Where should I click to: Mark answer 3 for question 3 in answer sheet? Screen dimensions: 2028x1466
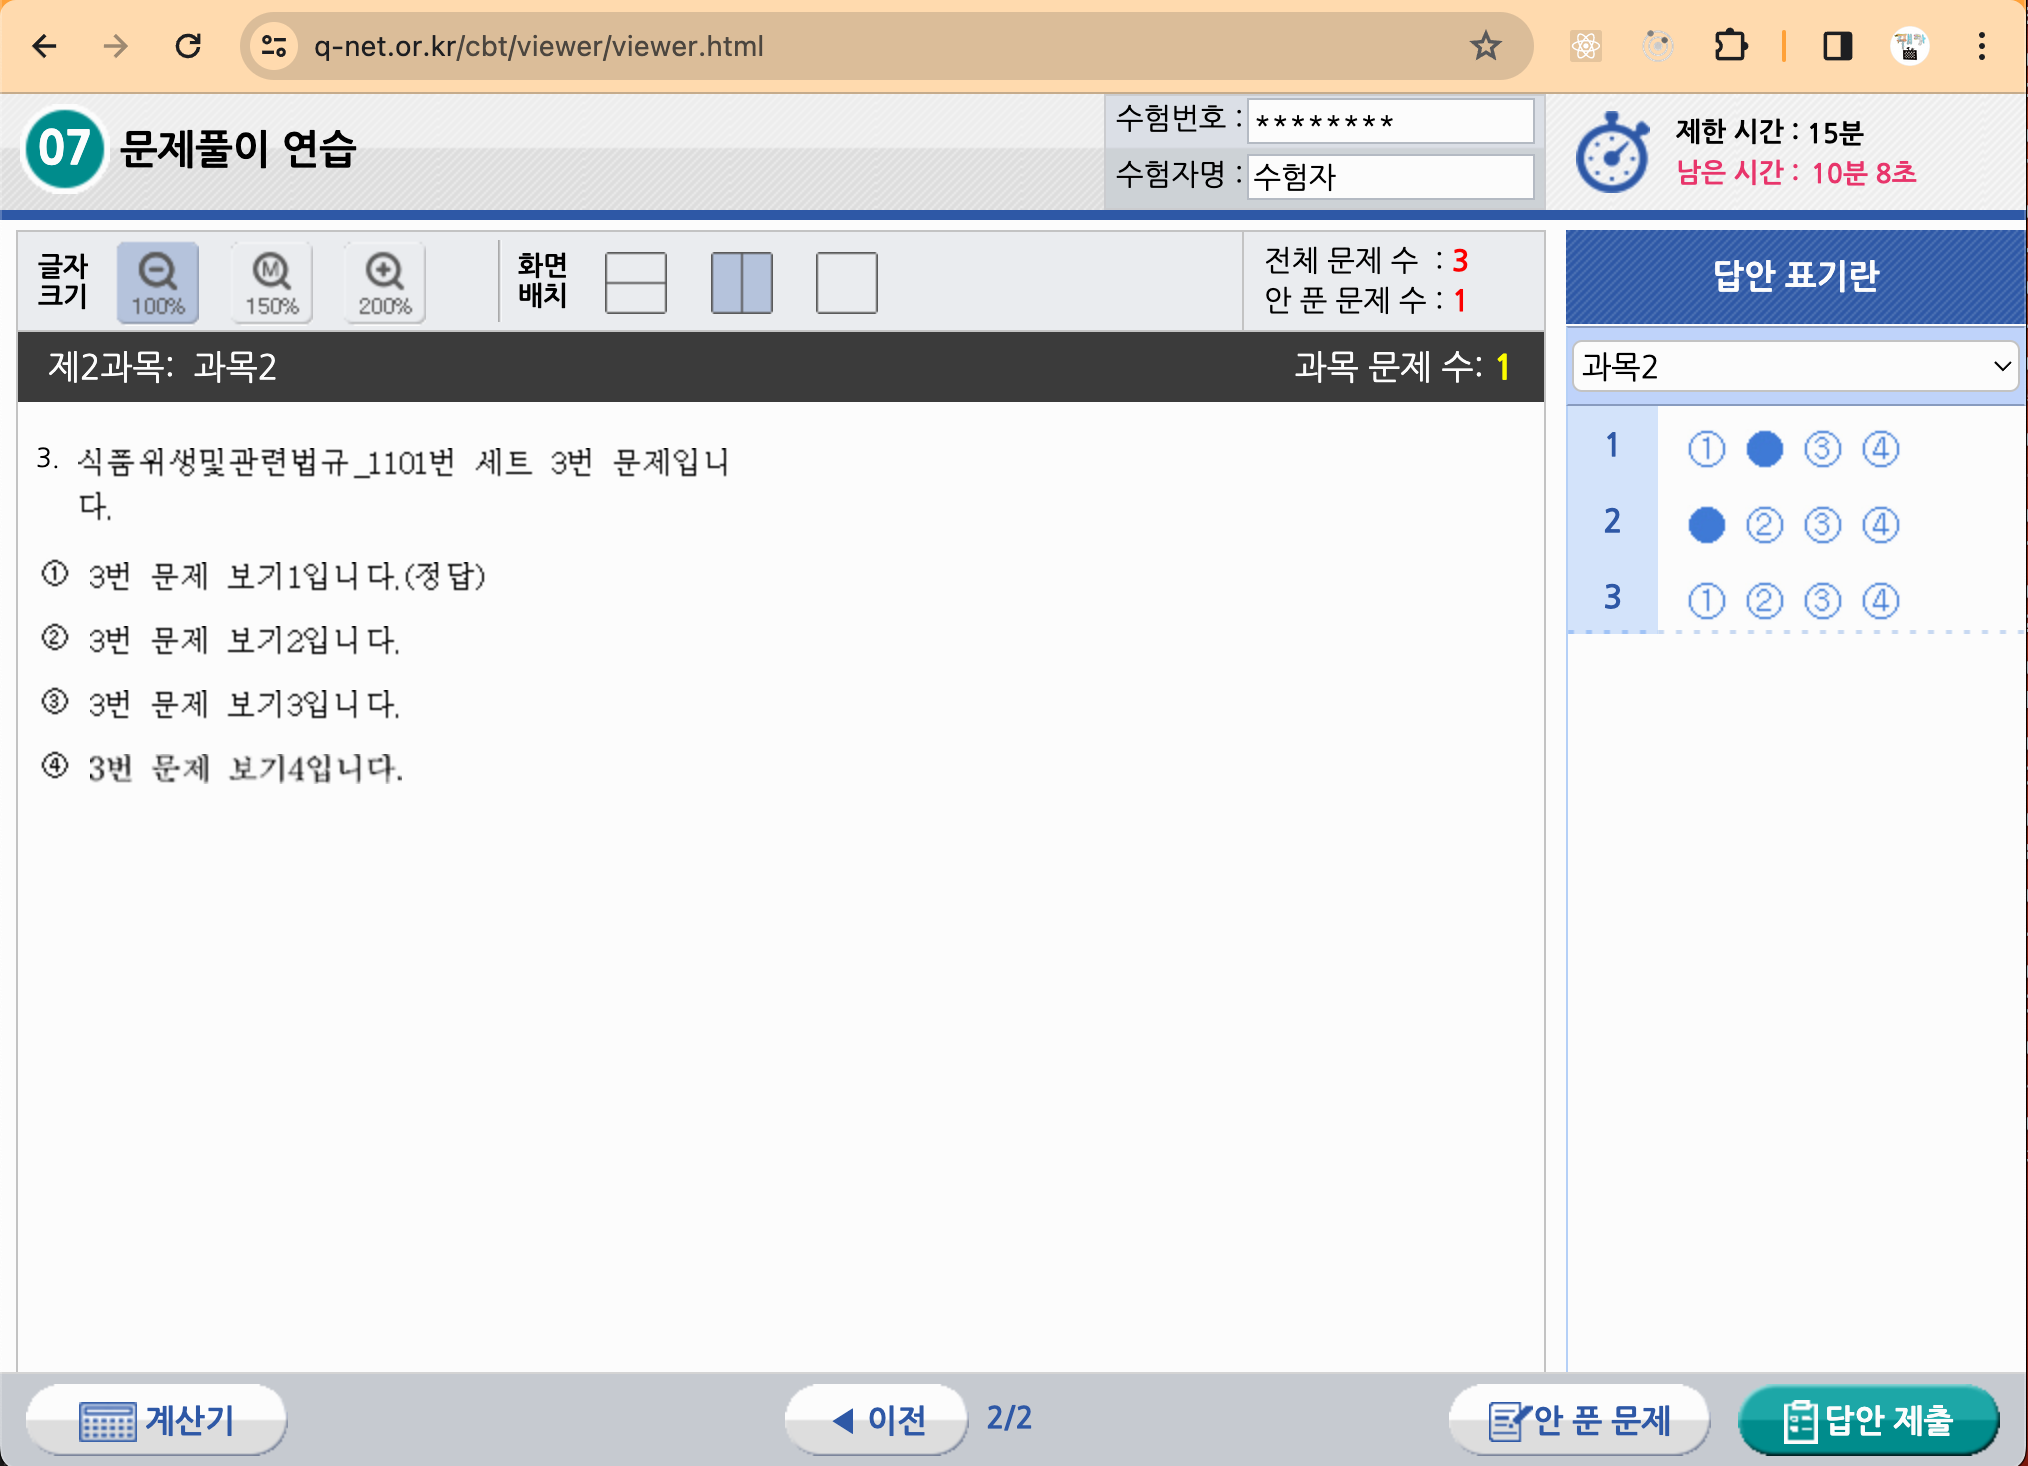coord(1822,601)
